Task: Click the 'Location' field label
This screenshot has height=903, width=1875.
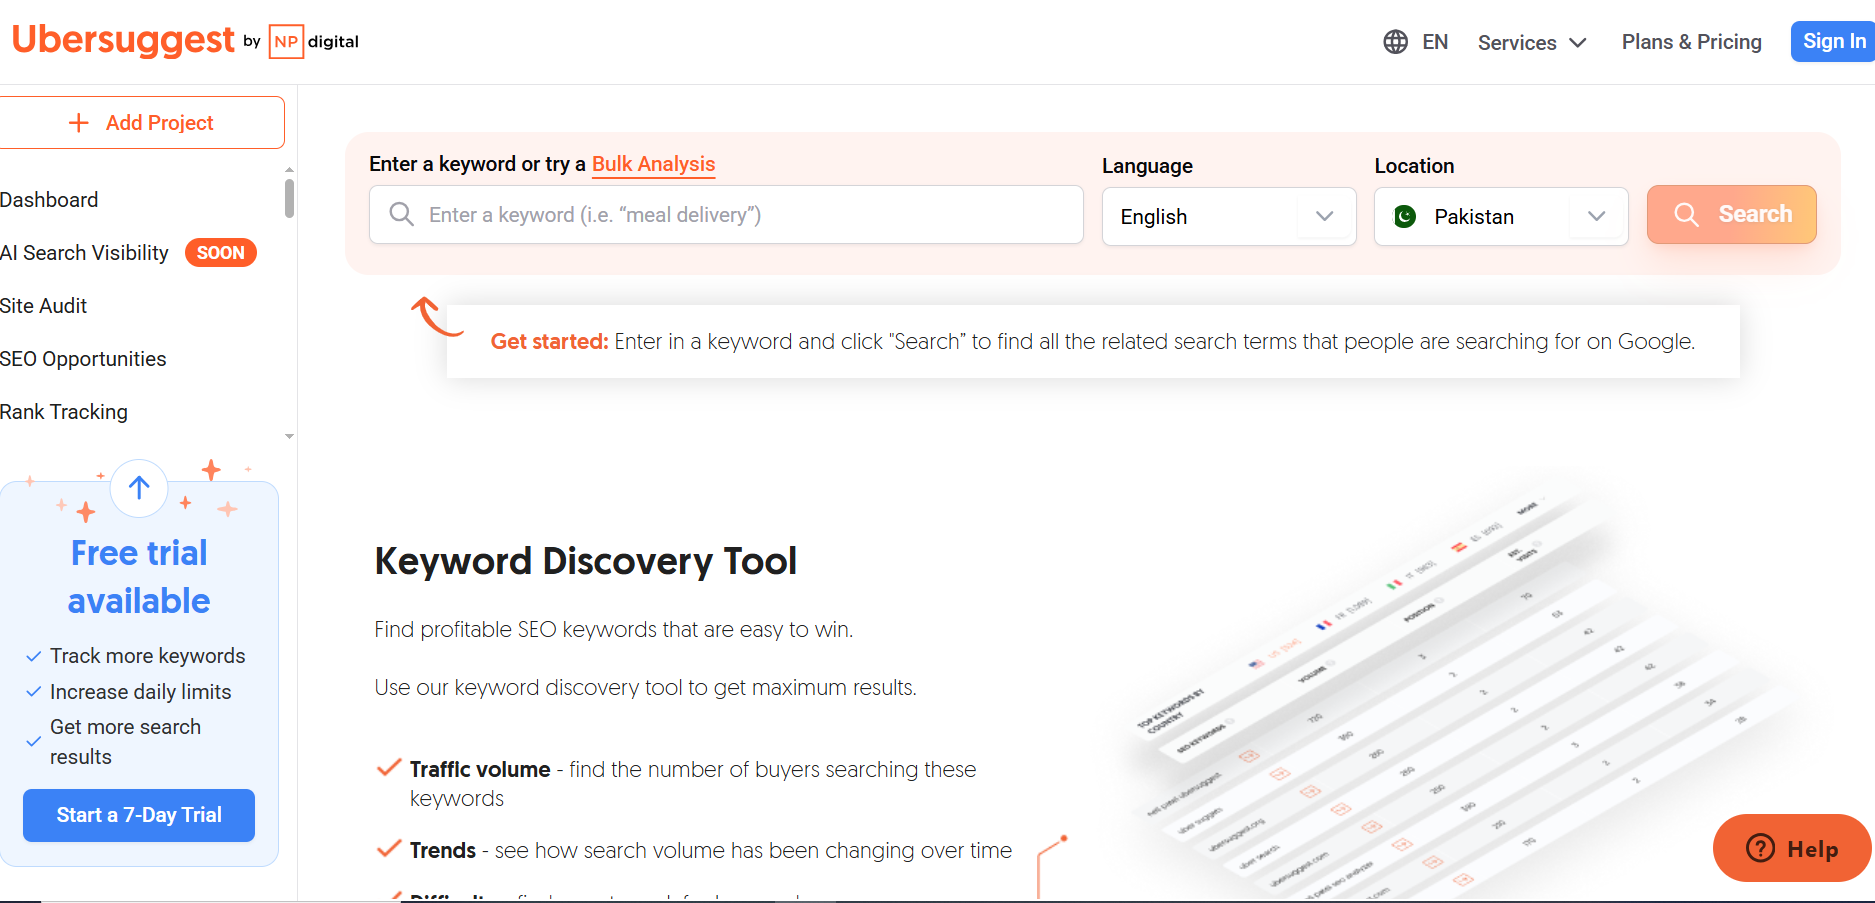Action: pyautogui.click(x=1414, y=166)
